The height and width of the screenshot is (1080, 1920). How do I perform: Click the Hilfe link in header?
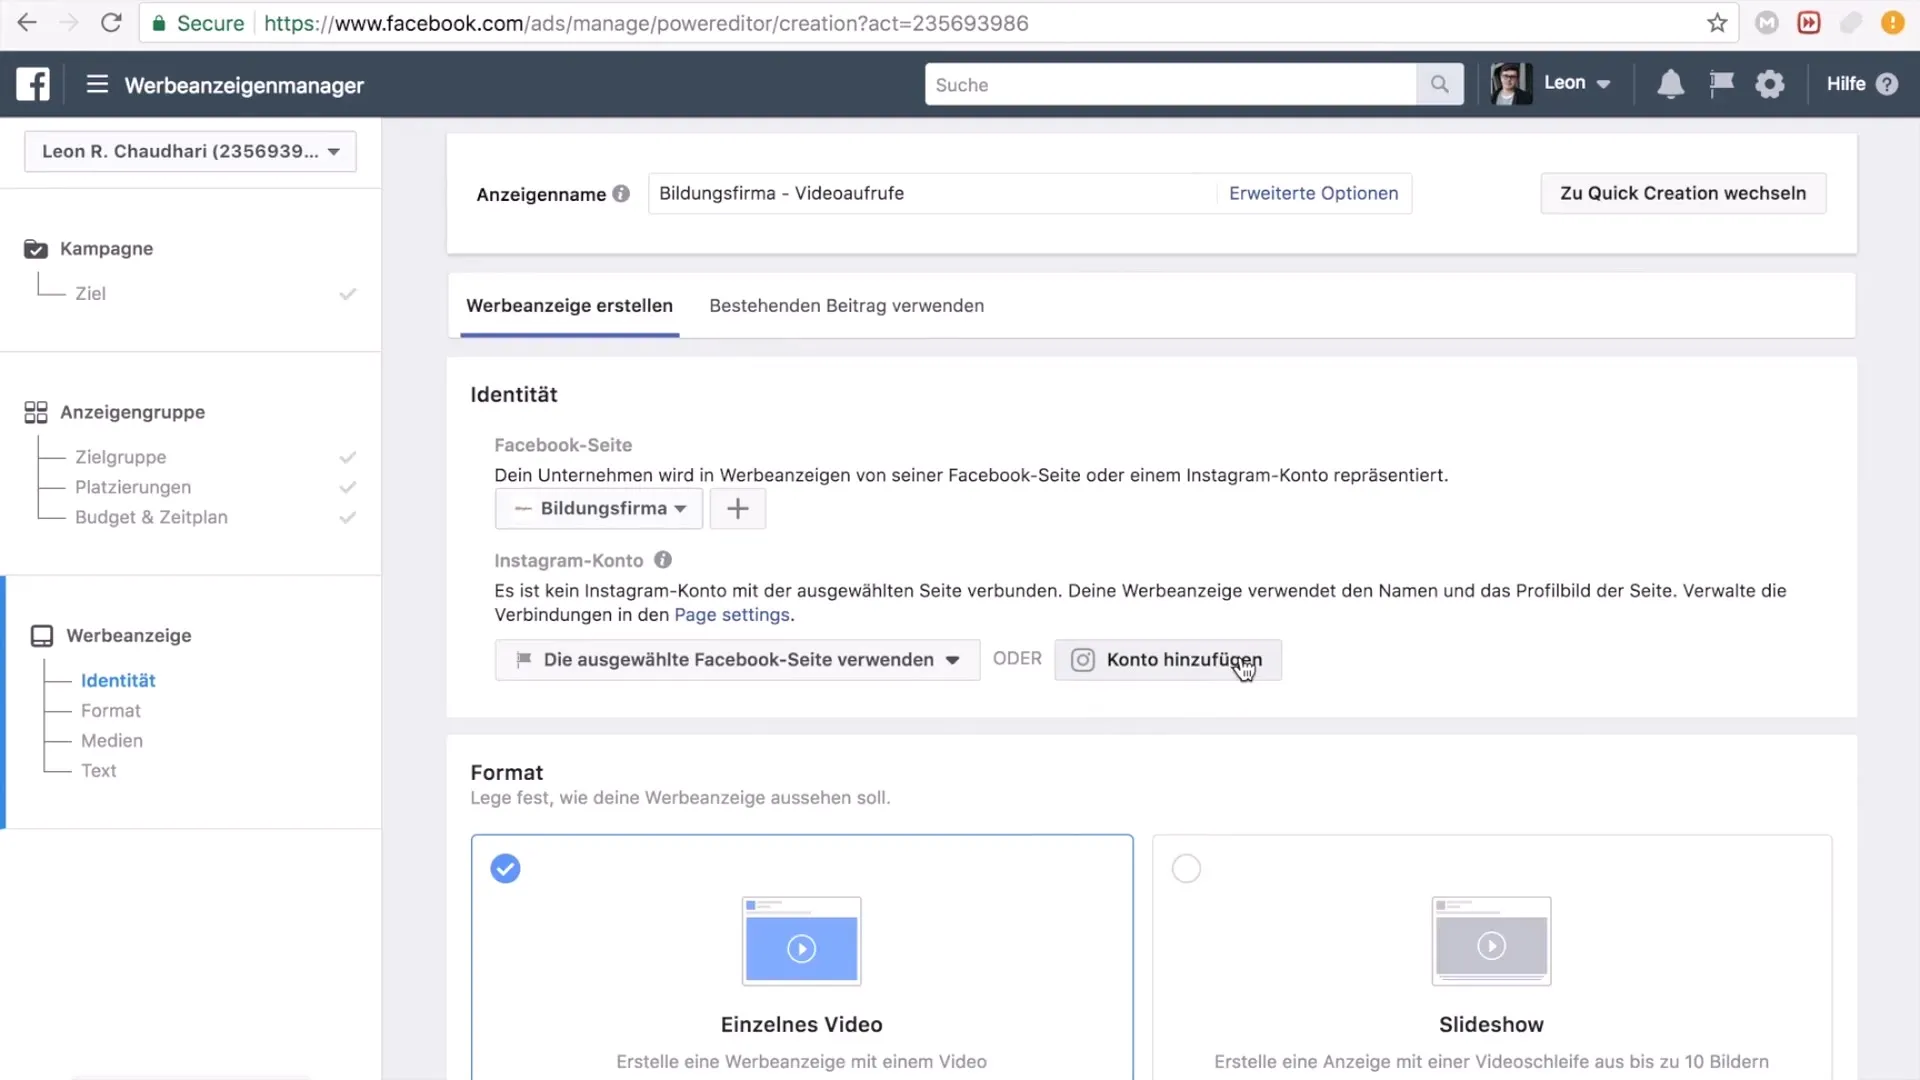click(x=1846, y=84)
